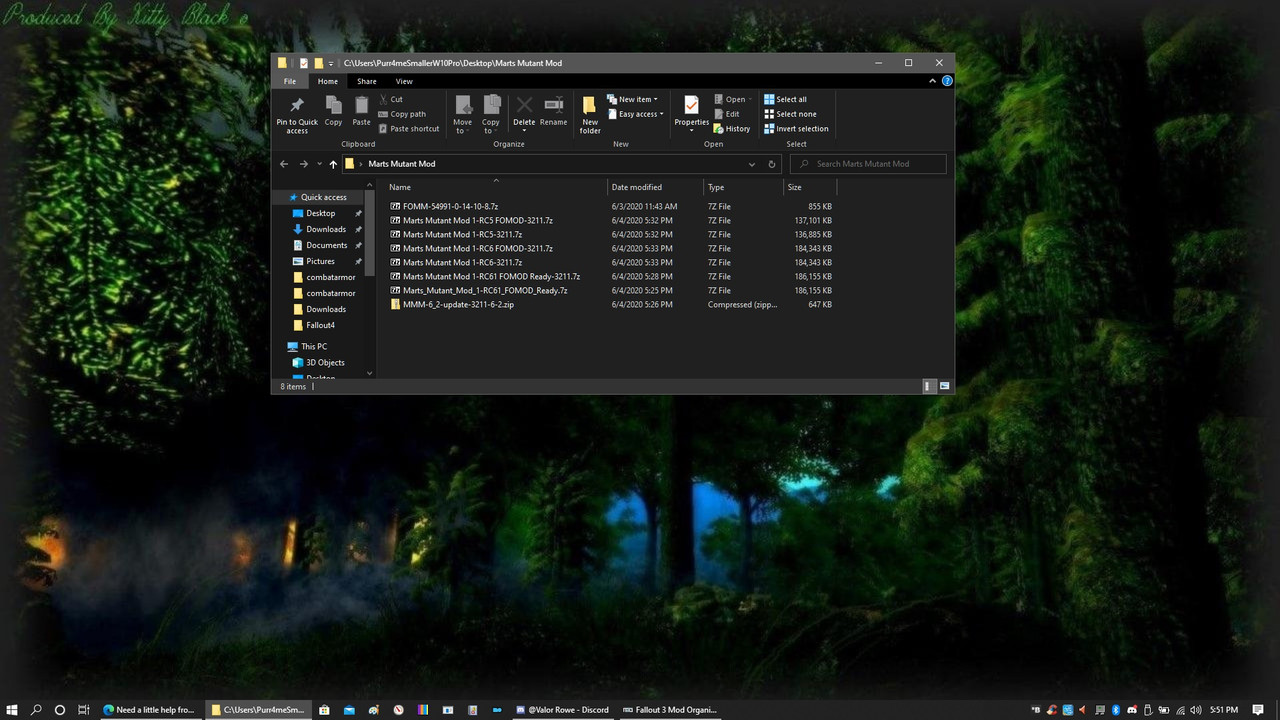
Task: Open the New item dropdown
Action: pos(632,99)
